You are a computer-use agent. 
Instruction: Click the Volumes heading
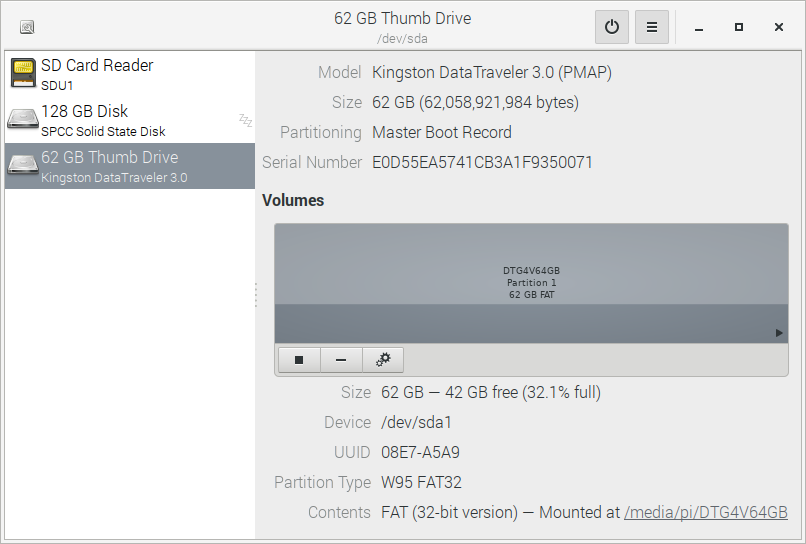pyautogui.click(x=293, y=200)
